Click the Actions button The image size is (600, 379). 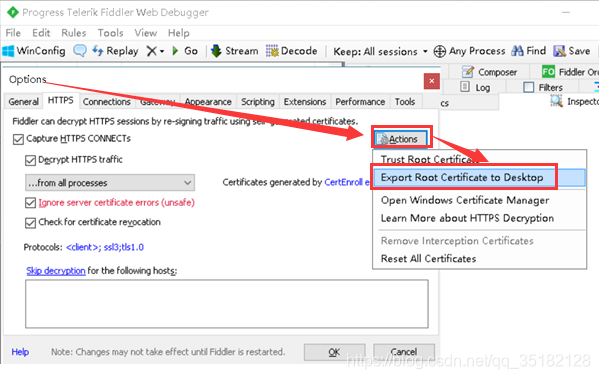401,139
